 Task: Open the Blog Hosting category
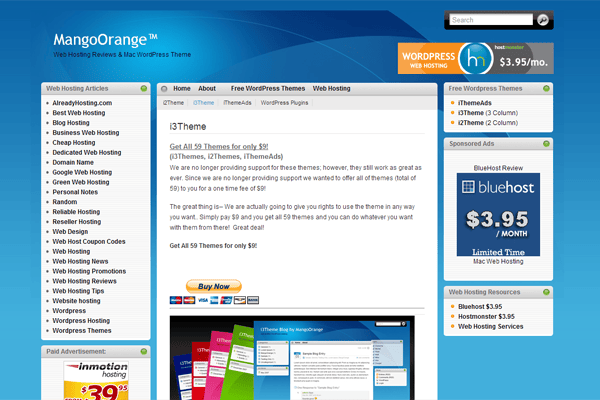(71, 123)
